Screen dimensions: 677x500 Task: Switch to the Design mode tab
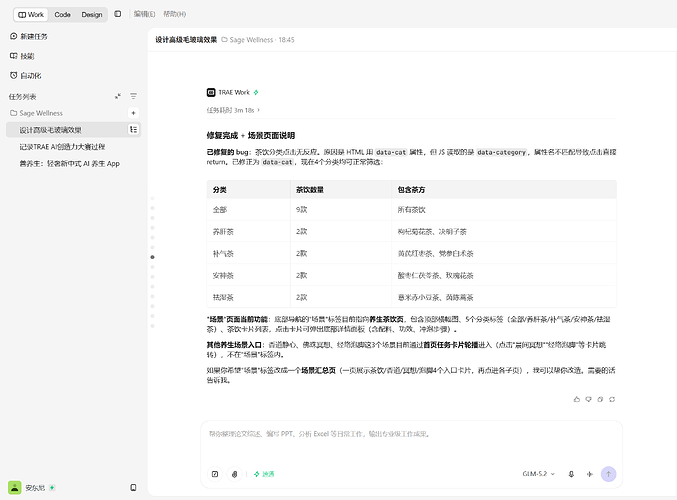92,15
